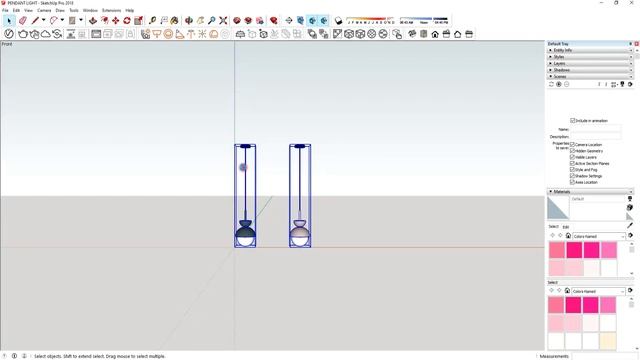This screenshot has height=360, width=640.
Task: Open the Edit menu
Action: point(16,10)
